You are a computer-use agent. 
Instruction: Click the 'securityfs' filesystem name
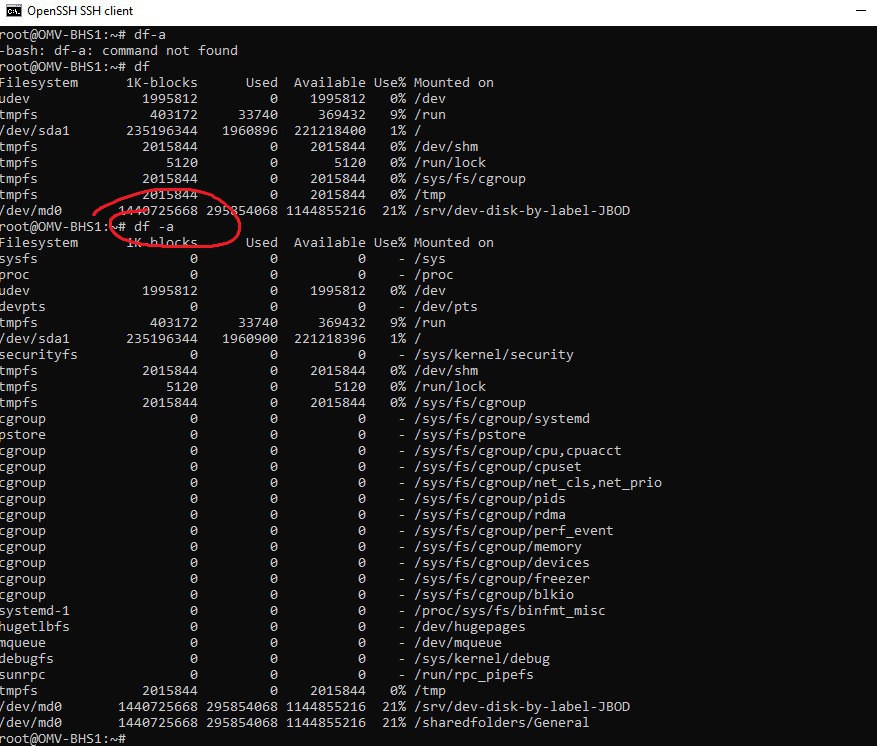39,355
